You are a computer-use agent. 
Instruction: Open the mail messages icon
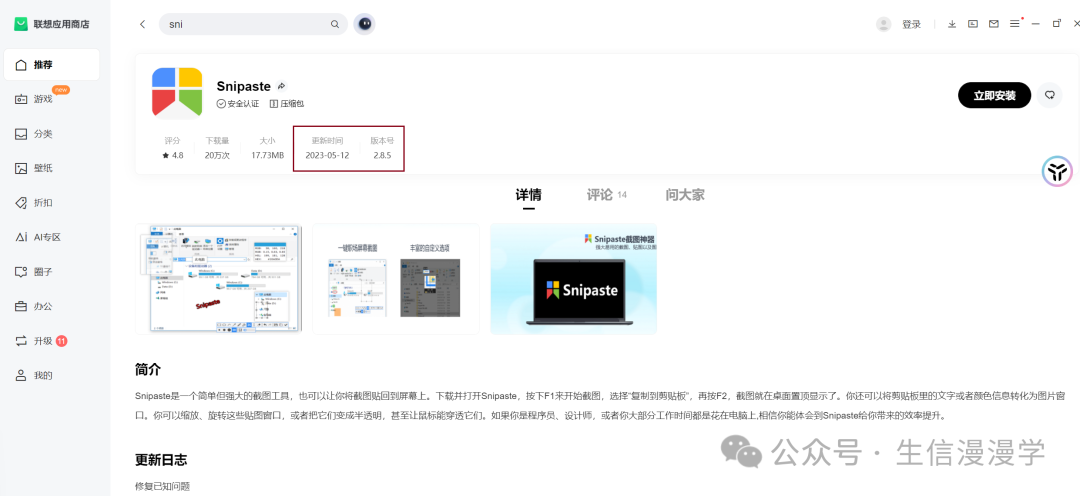(x=993, y=24)
